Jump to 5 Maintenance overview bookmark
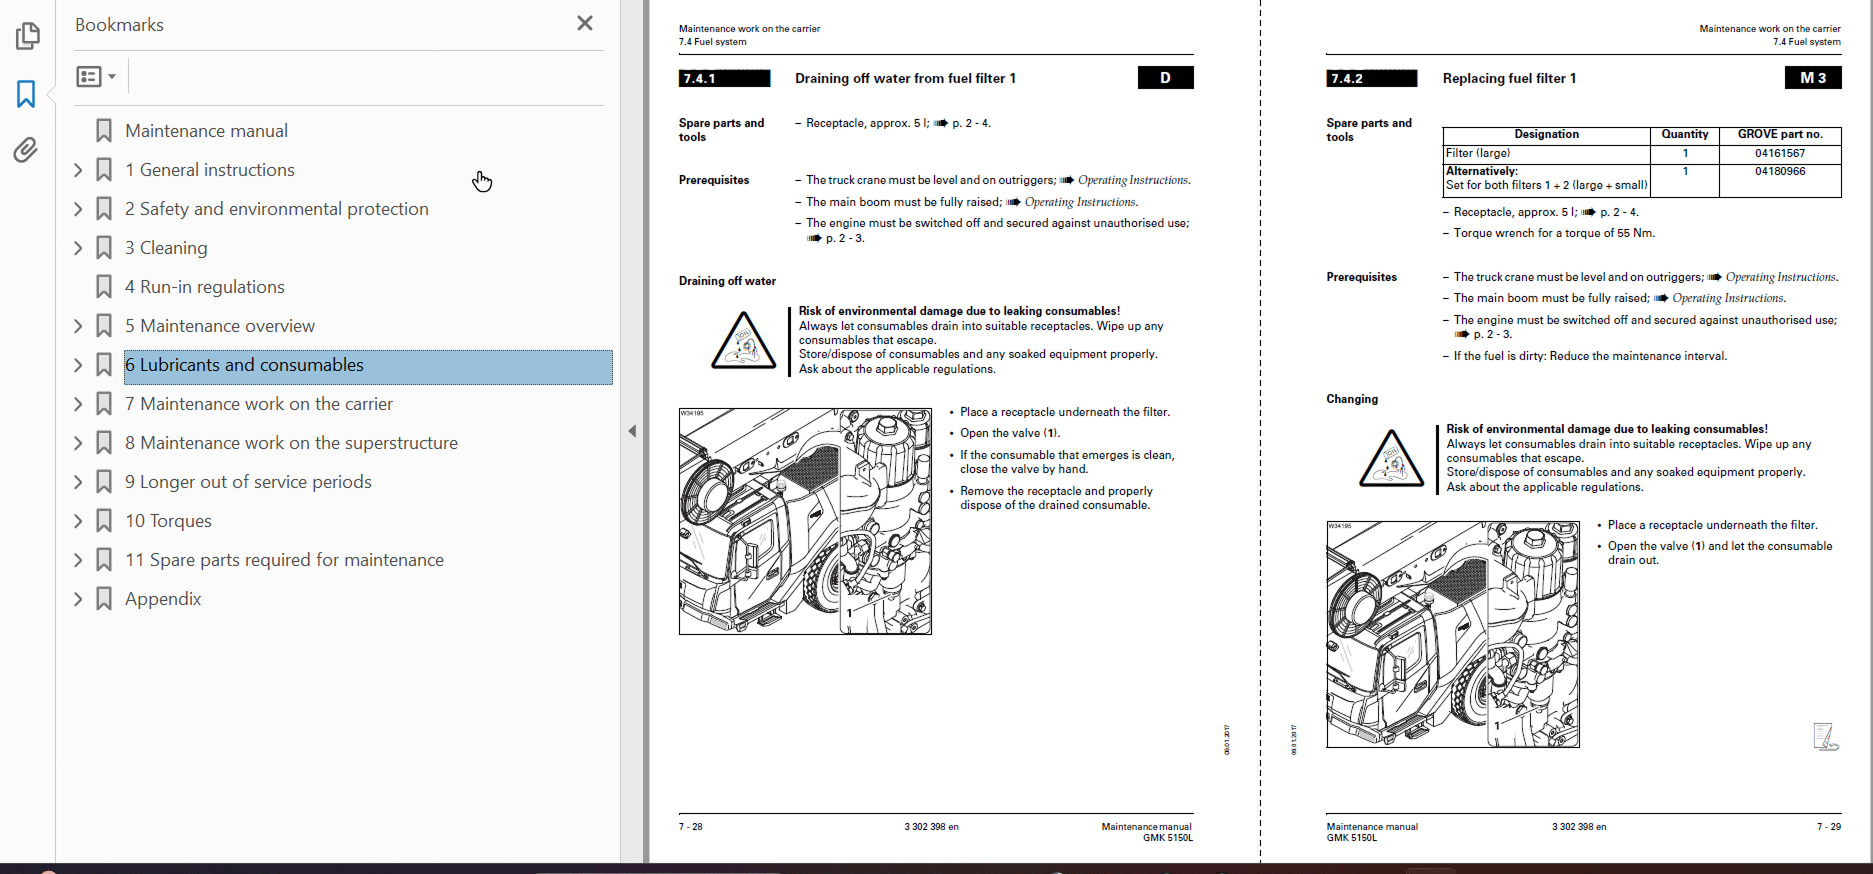Viewport: 1873px width, 874px height. pyautogui.click(x=220, y=326)
